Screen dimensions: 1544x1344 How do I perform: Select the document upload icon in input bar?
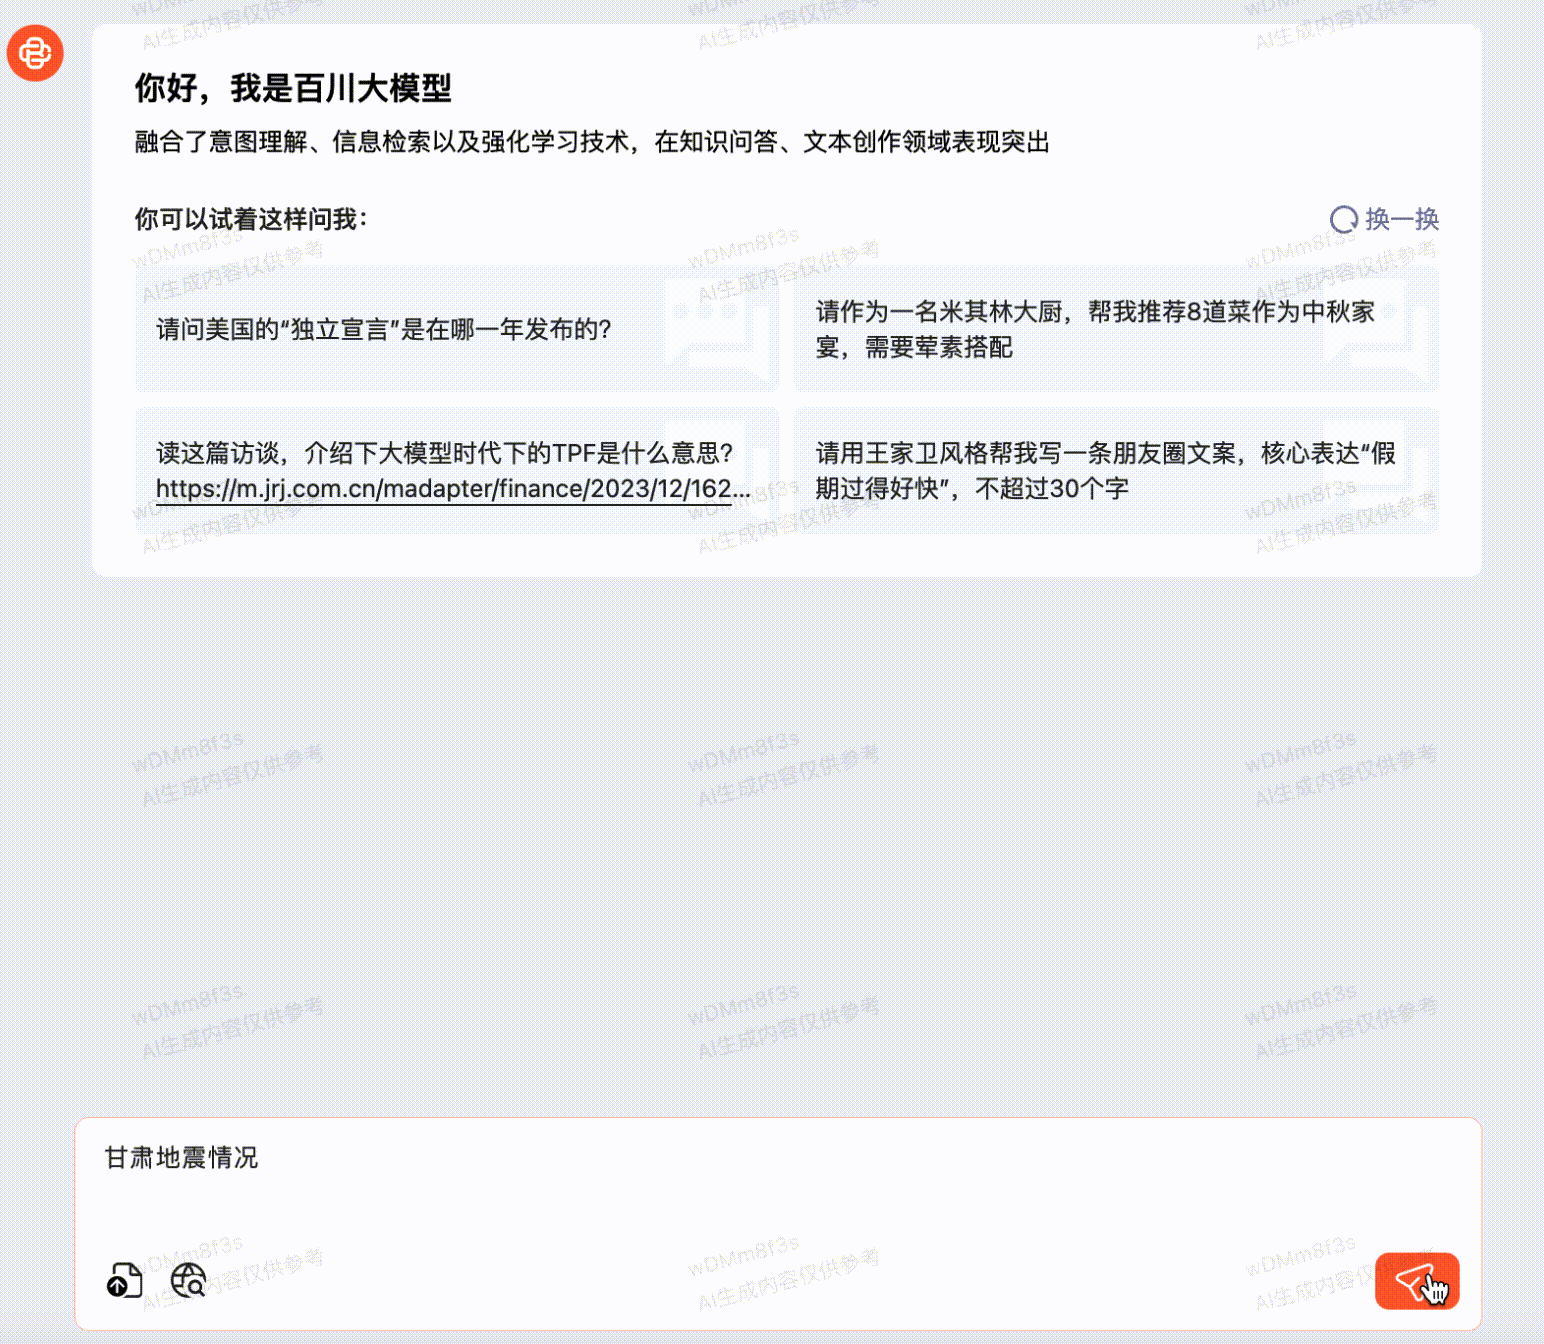pos(122,1280)
